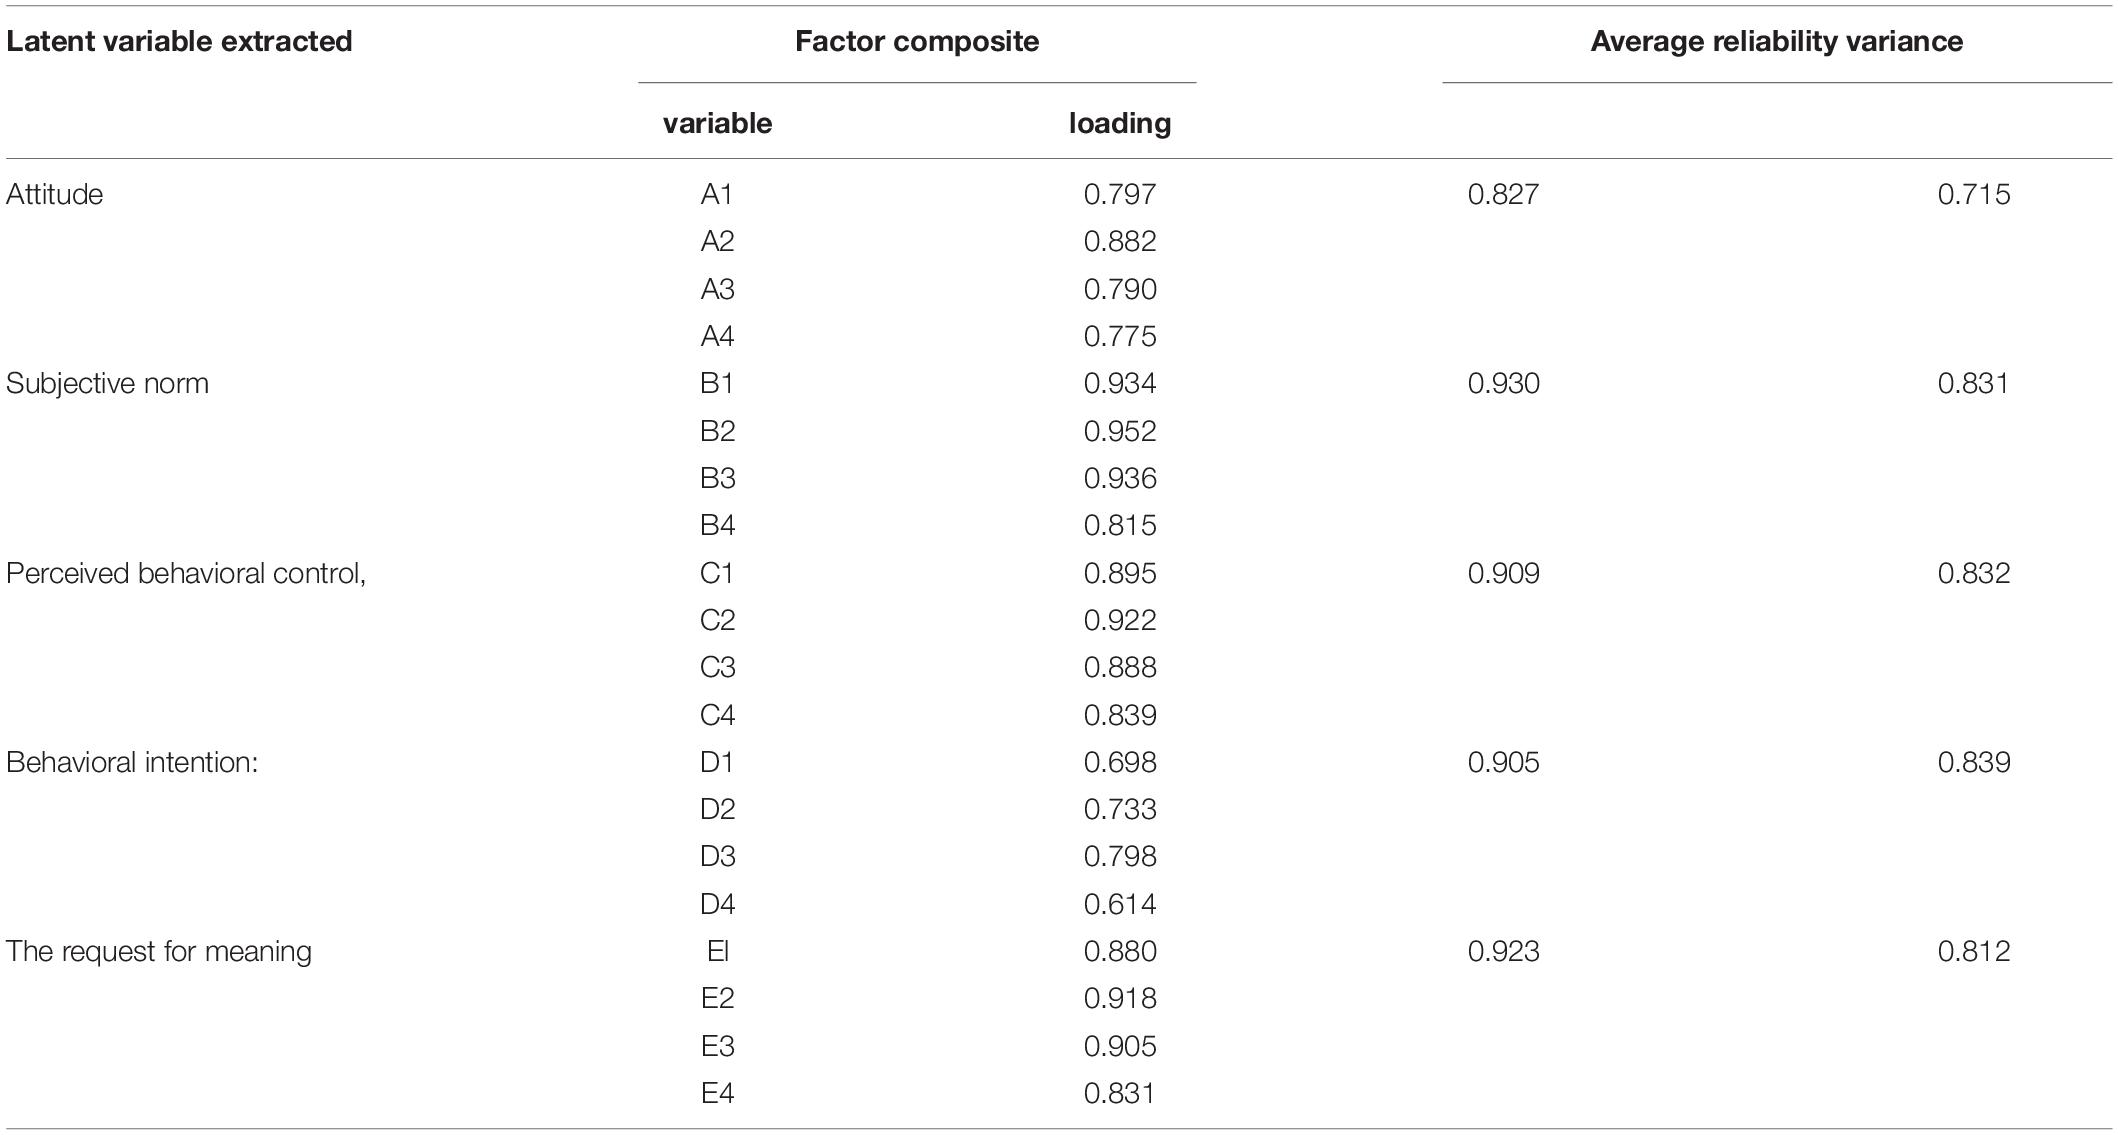Click the 'Latent variable extracted' column header
This screenshot has height=1135, width=2118.
179,41
